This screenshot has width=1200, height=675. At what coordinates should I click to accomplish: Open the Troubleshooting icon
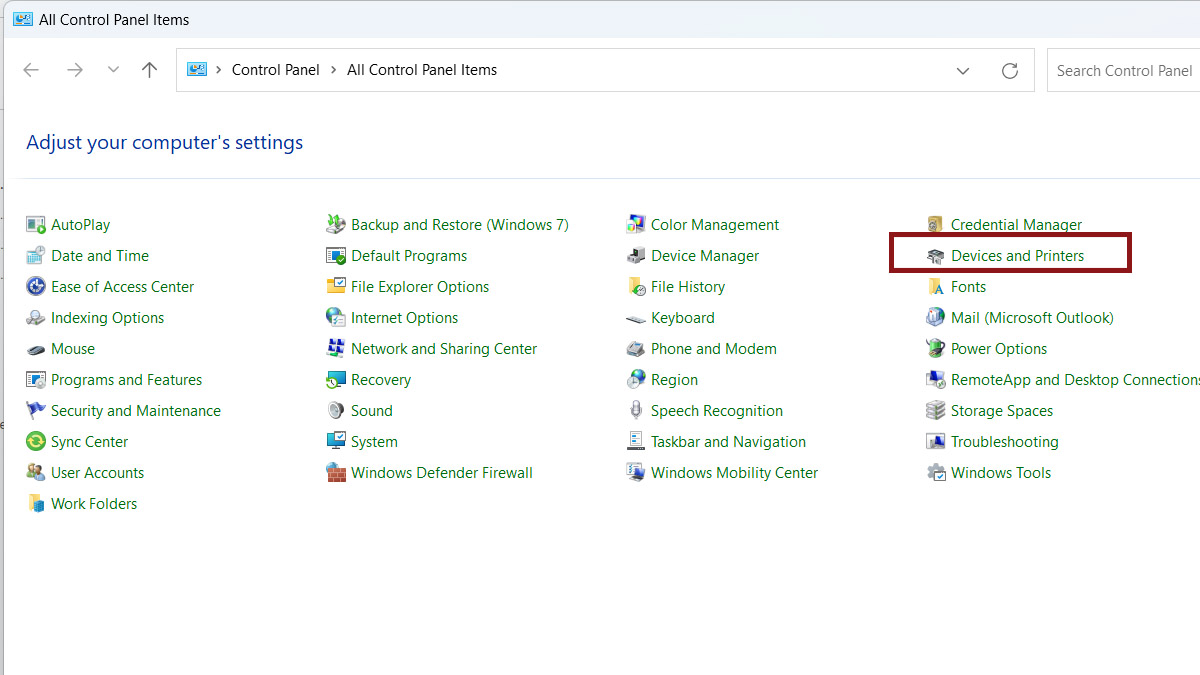click(x=936, y=442)
